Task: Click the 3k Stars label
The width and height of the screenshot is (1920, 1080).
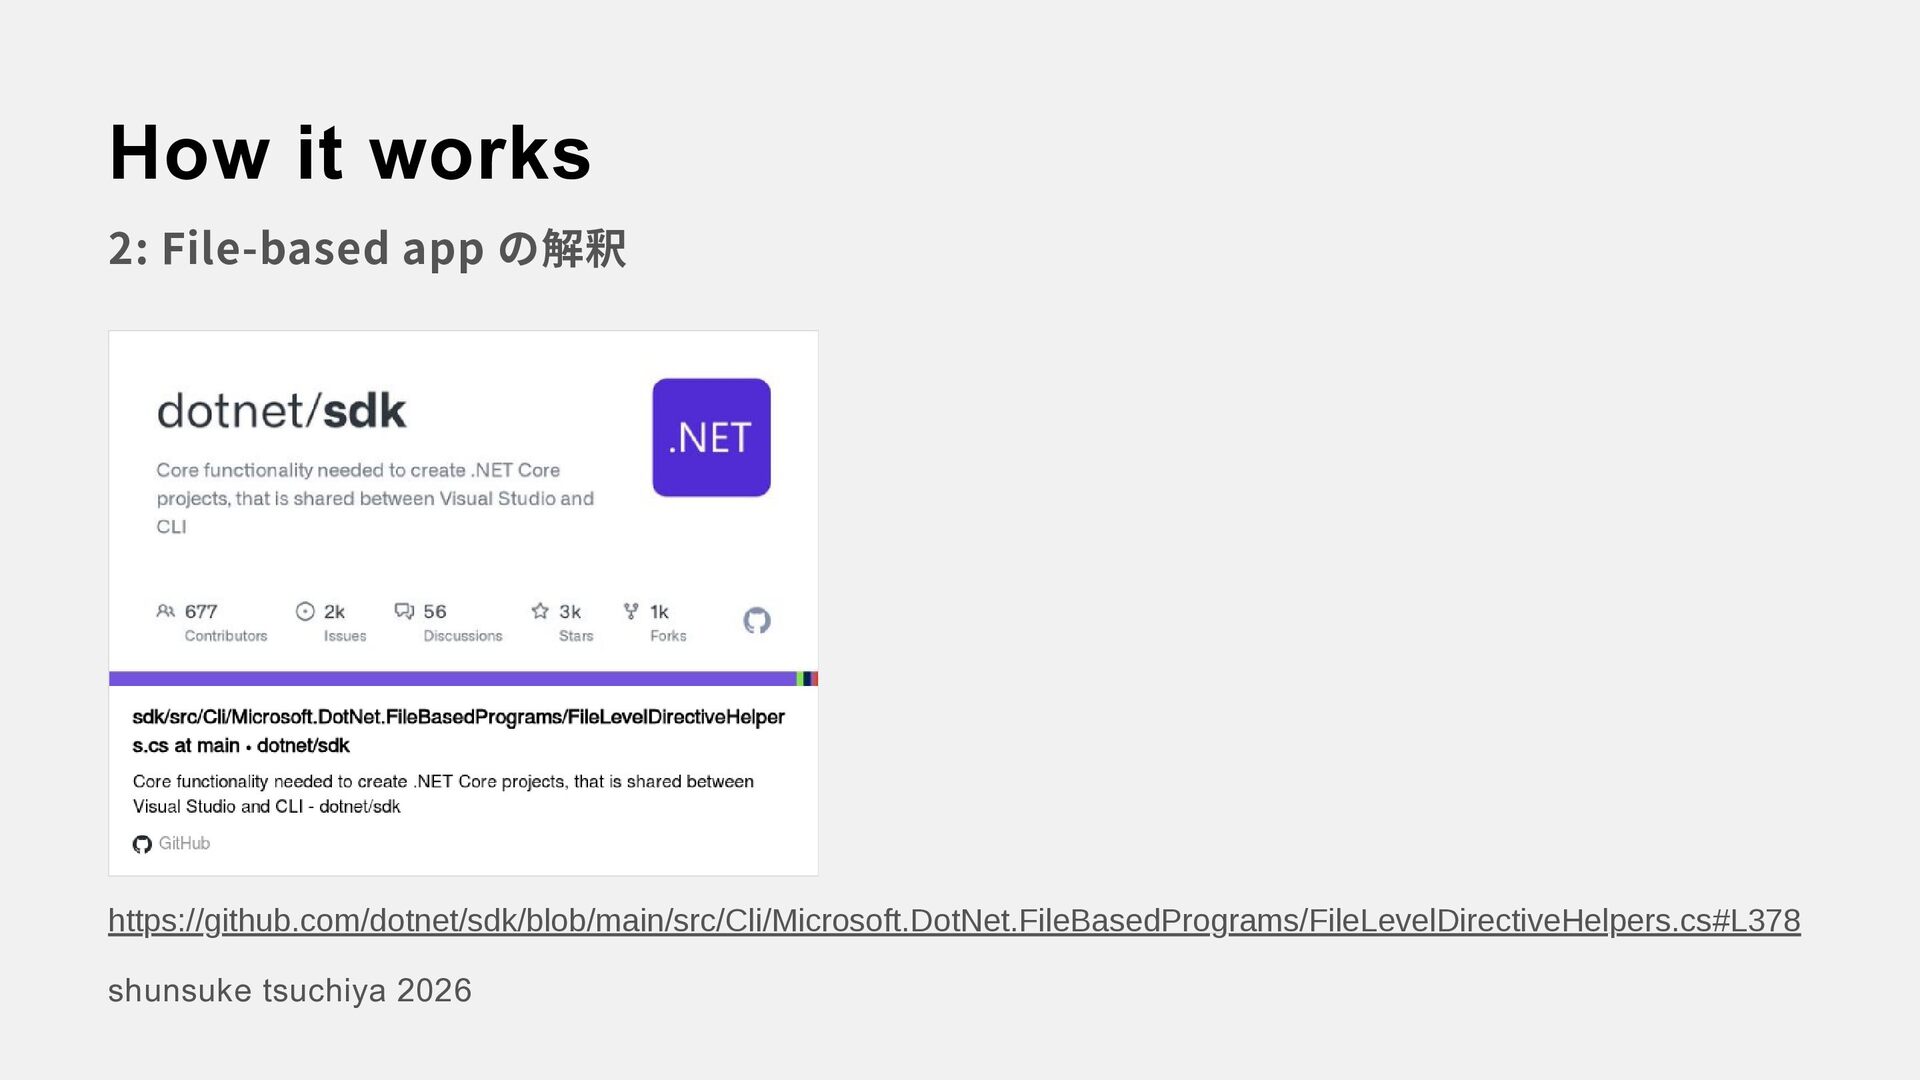Action: click(575, 622)
